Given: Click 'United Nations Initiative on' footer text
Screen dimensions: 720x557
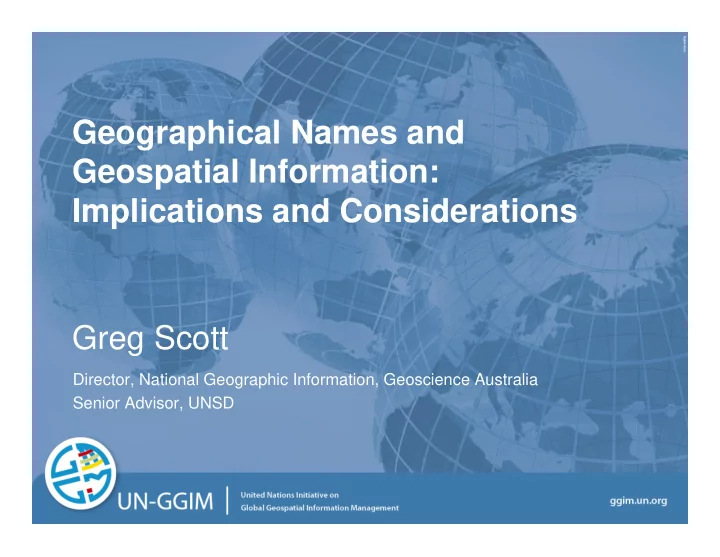Looking at the screenshot, I should click(290, 495).
